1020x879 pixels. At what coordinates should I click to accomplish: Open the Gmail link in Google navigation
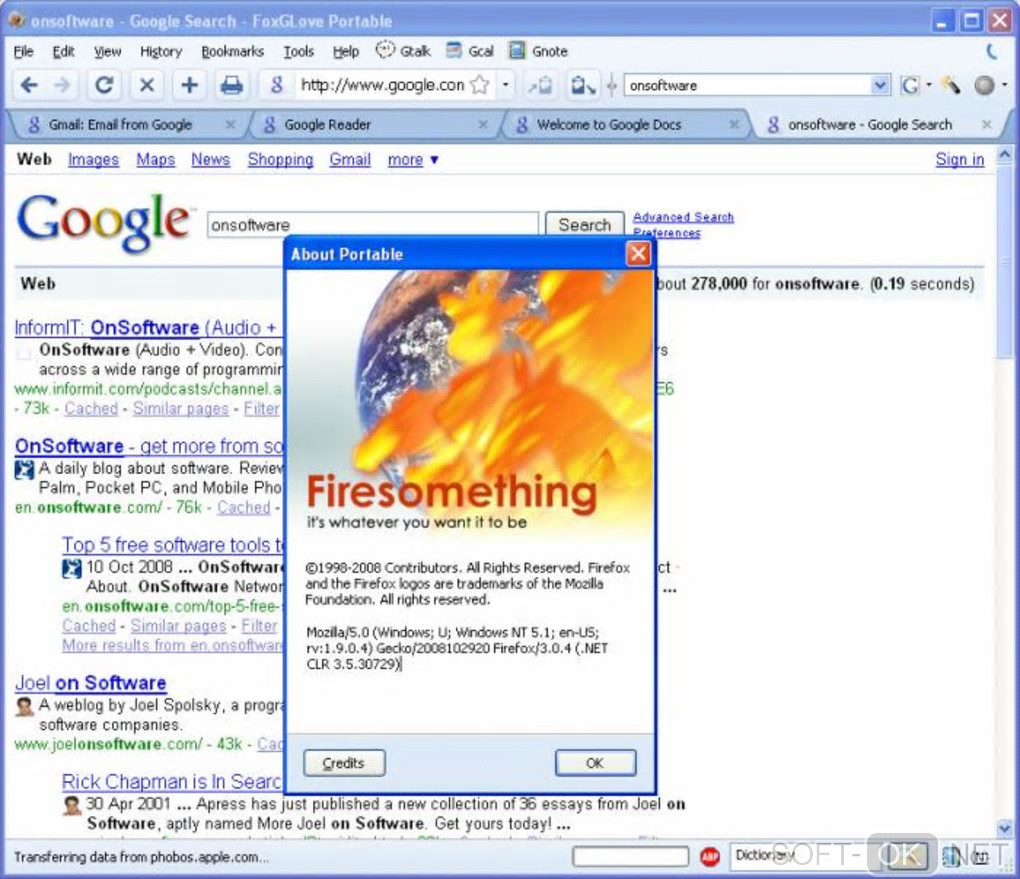pyautogui.click(x=350, y=159)
